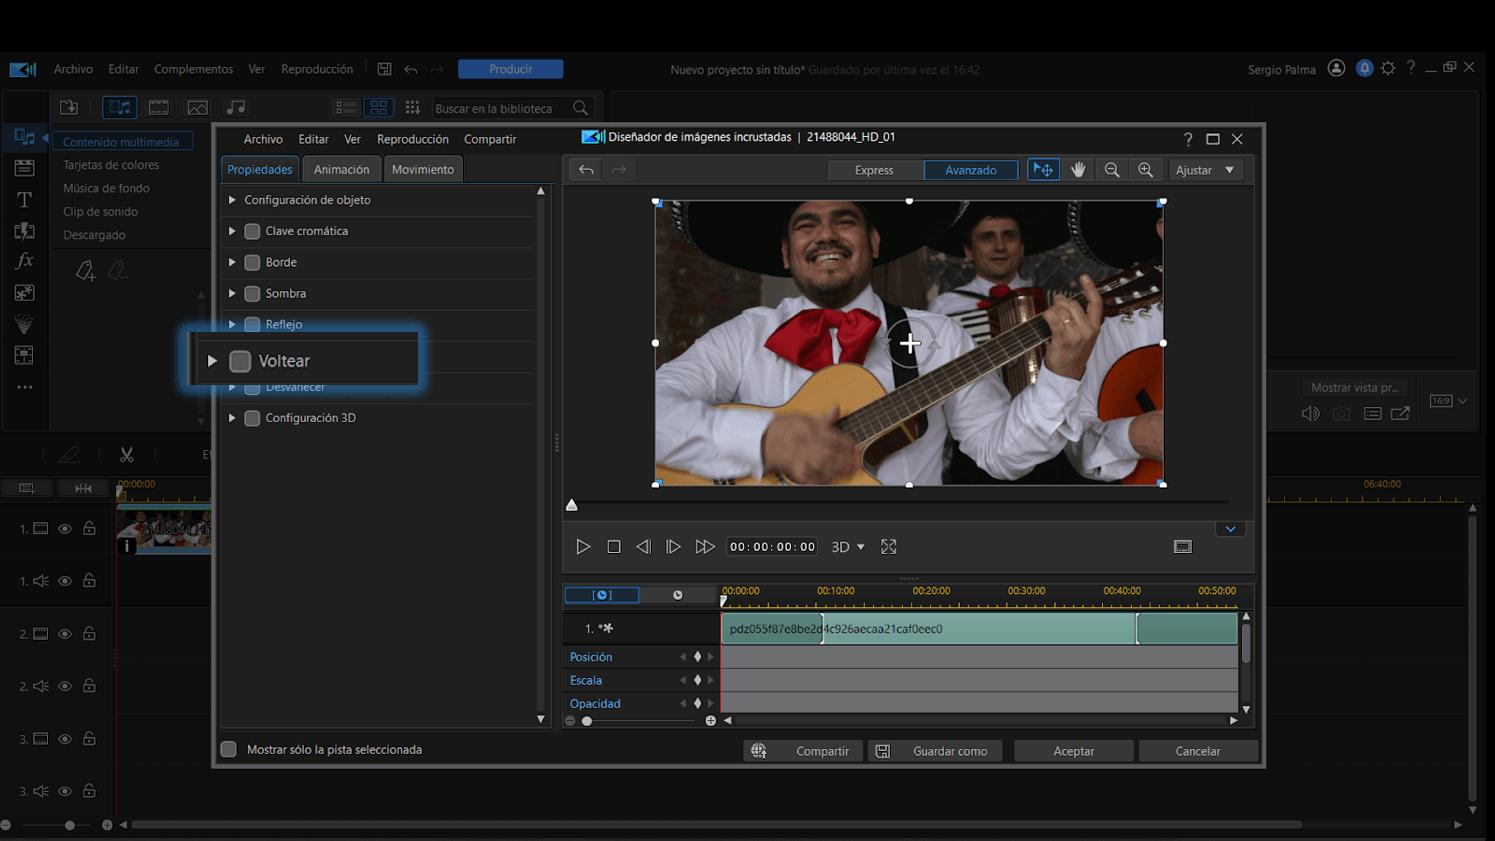The height and width of the screenshot is (841, 1495).
Task: Adjust main timeline zoom slider handle
Action: pos(69,825)
